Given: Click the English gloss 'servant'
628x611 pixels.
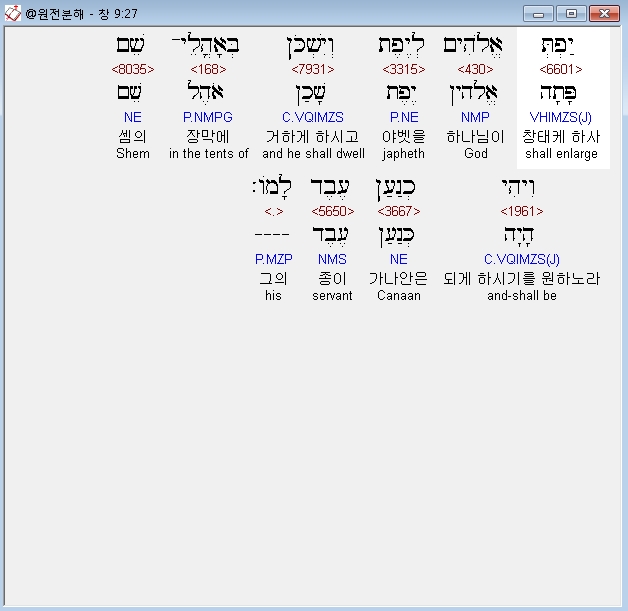Looking at the screenshot, I should tap(332, 295).
